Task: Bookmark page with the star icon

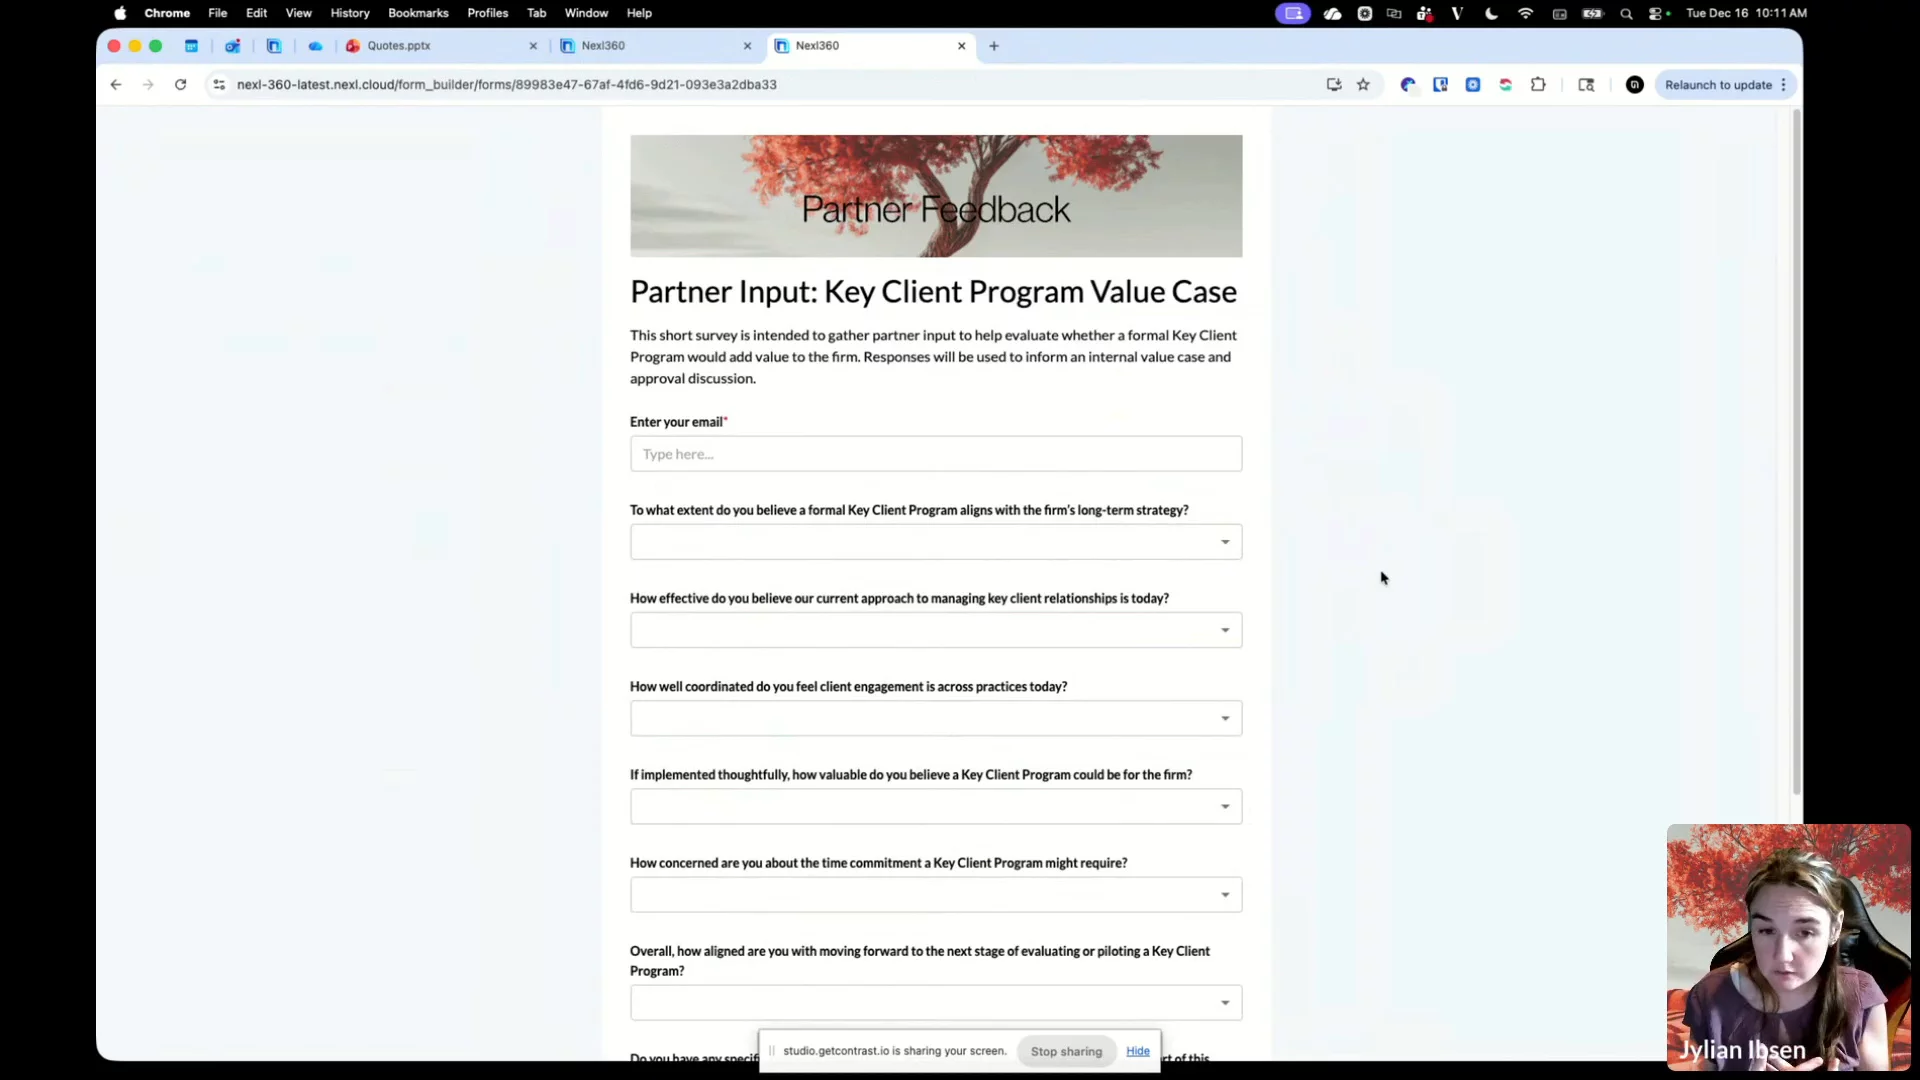Action: [x=1363, y=85]
